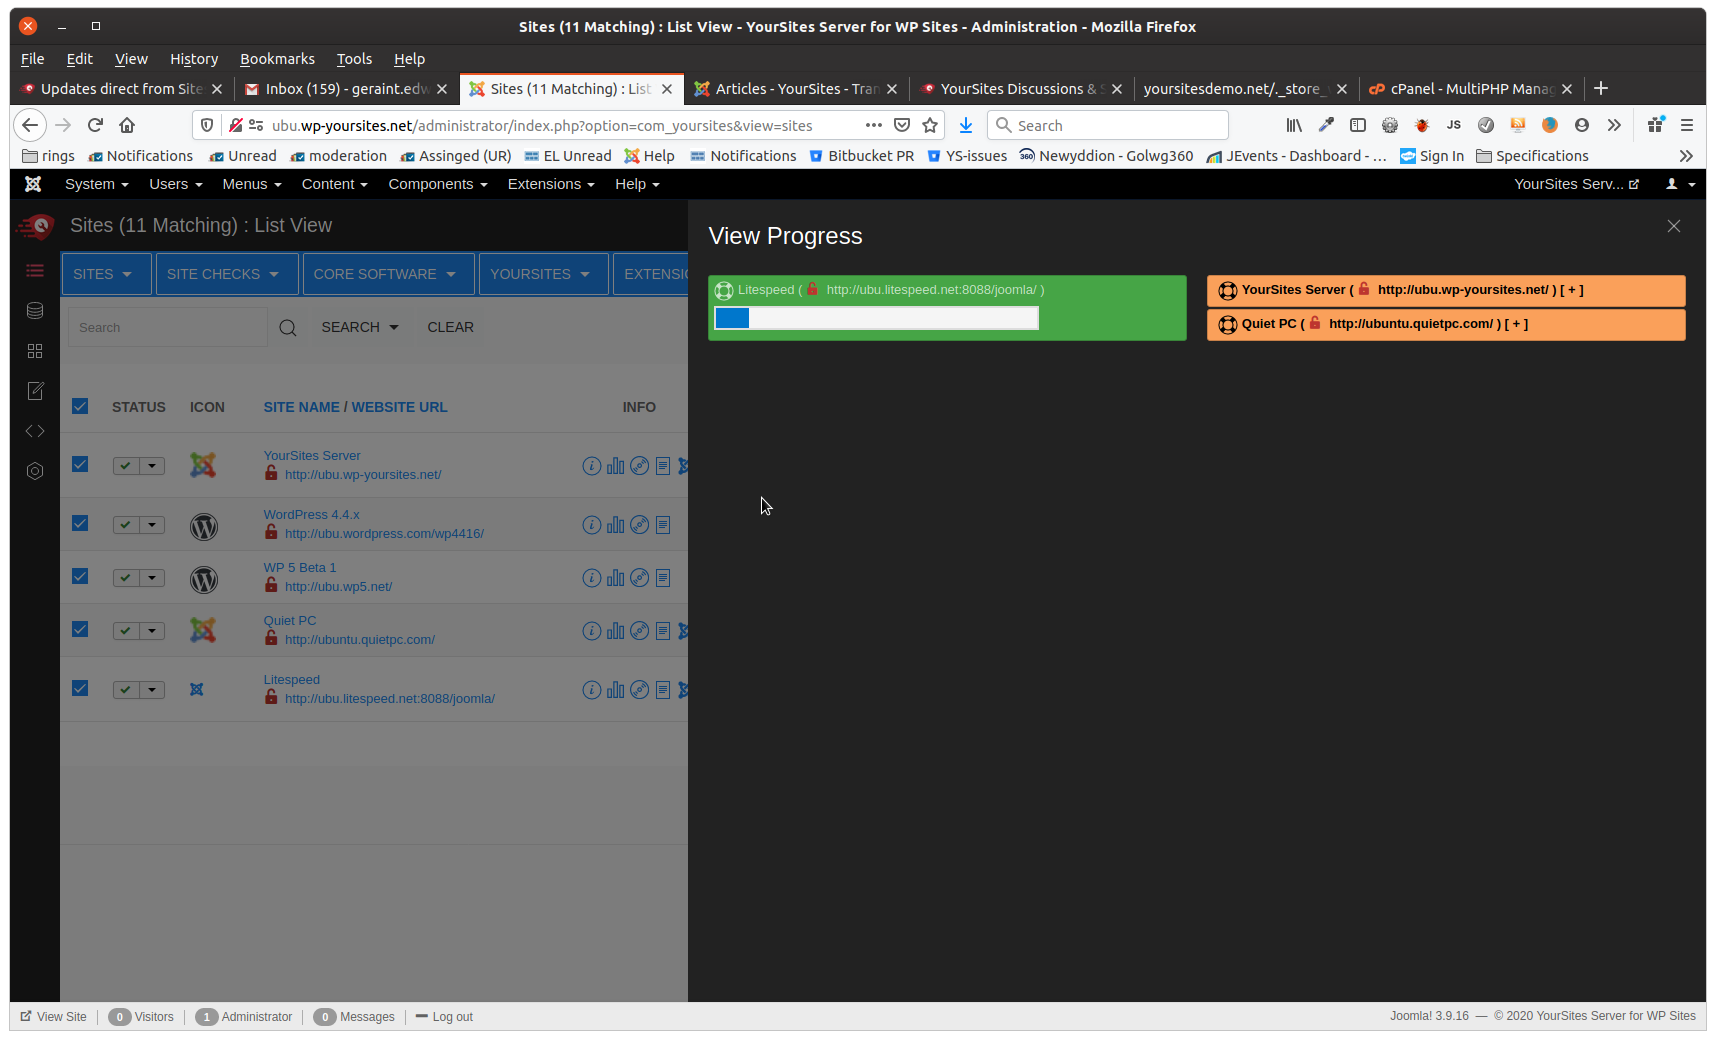1716x1040 pixels.
Task: Open the Components menu
Action: click(438, 184)
